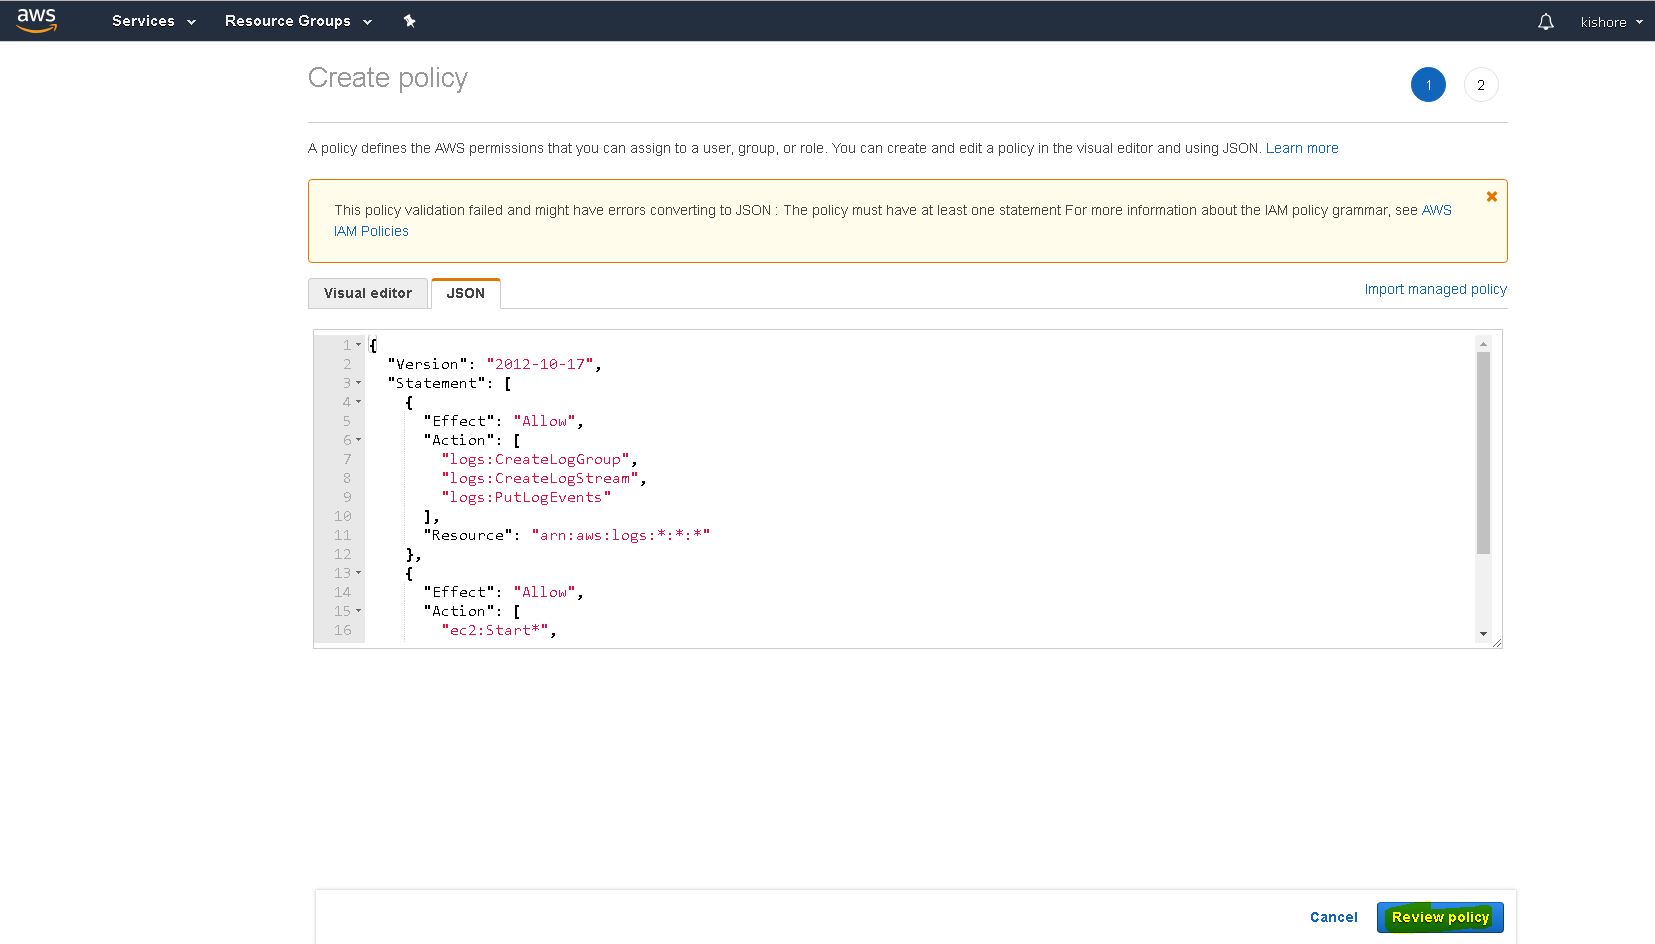1655x944 pixels.
Task: Switch to the Visual editor tab
Action: pyautogui.click(x=367, y=293)
